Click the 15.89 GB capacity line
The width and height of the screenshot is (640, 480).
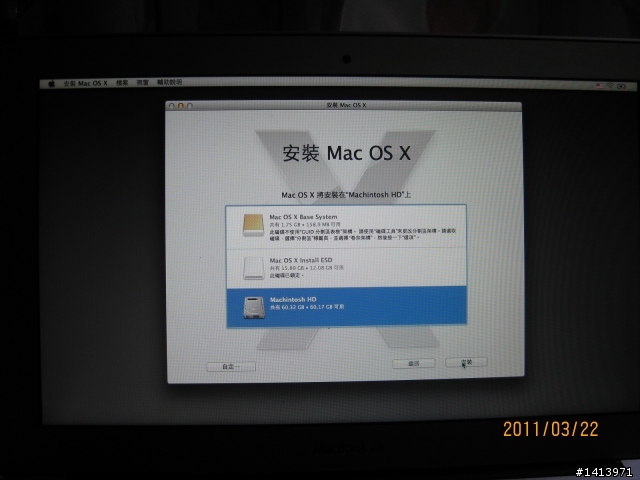point(307,268)
